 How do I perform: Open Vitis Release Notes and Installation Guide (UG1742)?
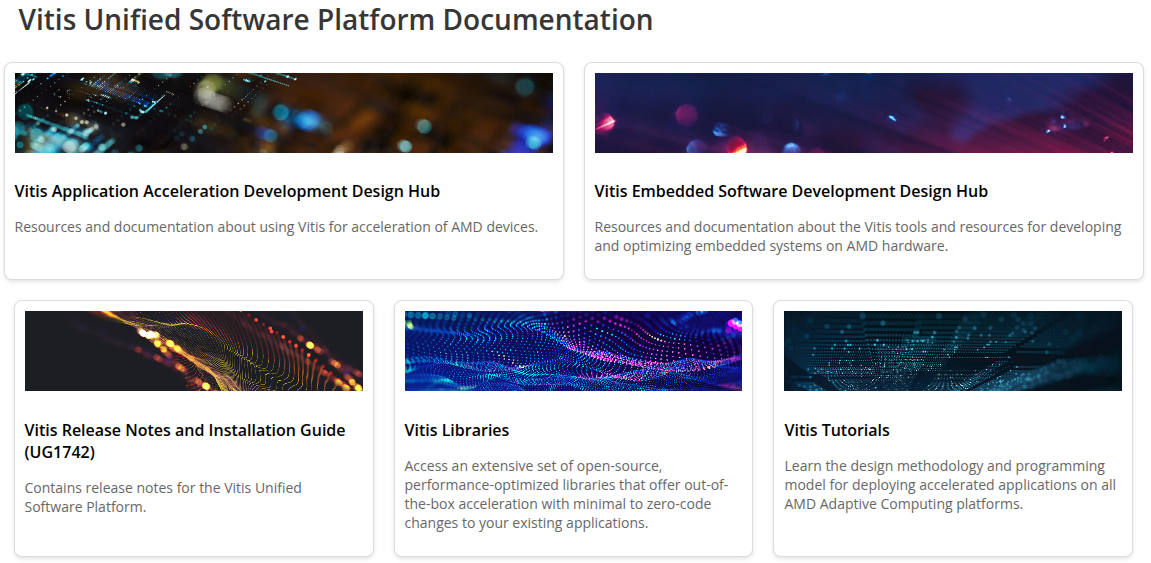tap(185, 441)
